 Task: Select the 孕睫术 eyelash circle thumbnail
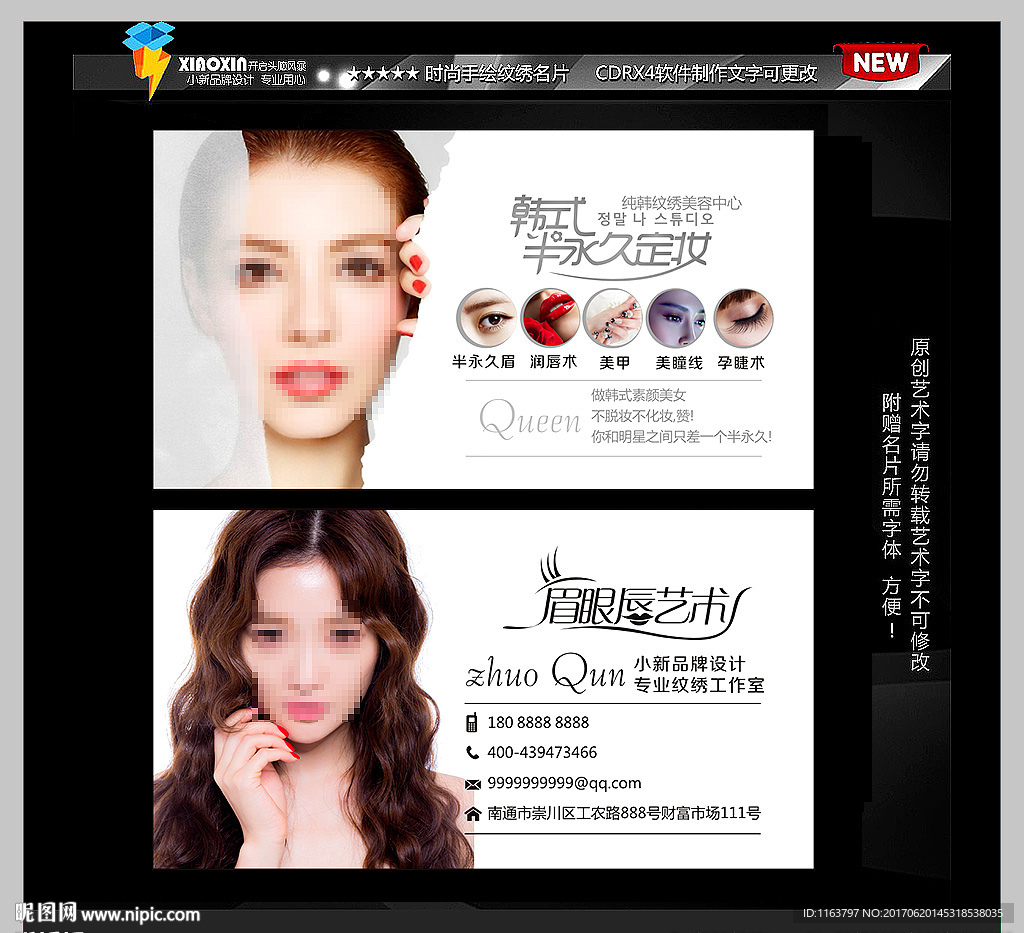pos(743,318)
